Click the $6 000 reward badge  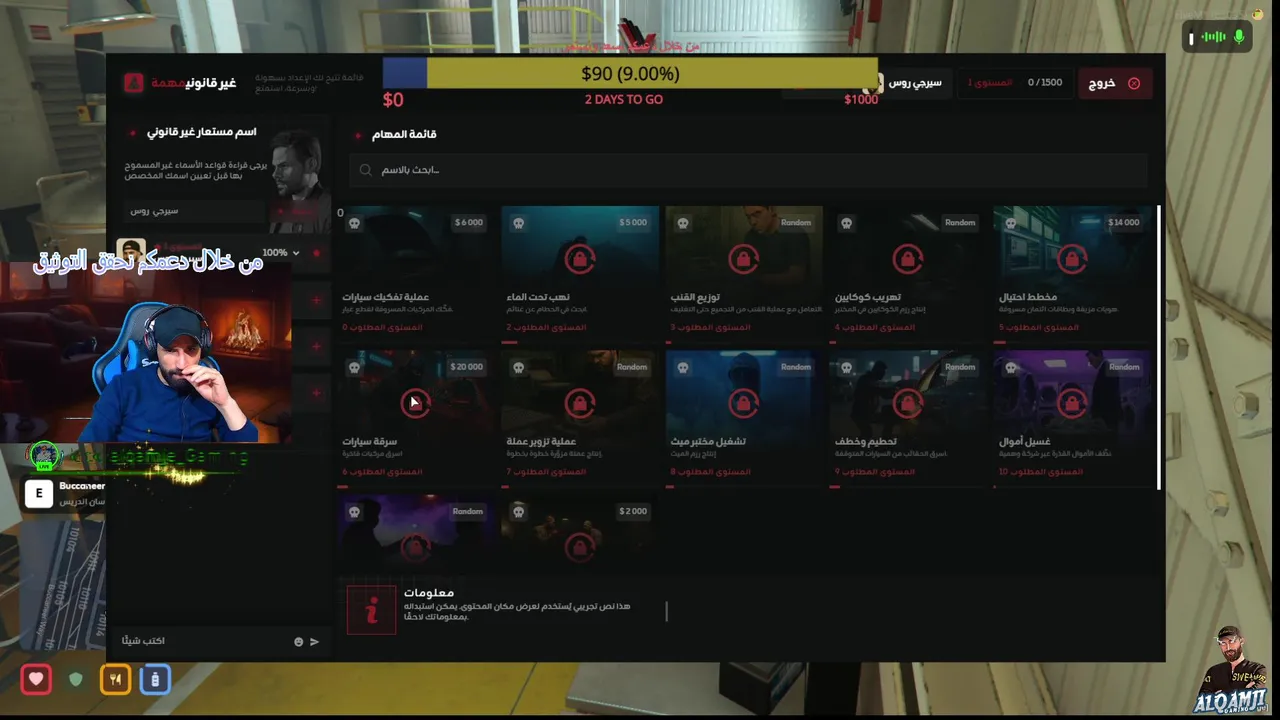(468, 223)
